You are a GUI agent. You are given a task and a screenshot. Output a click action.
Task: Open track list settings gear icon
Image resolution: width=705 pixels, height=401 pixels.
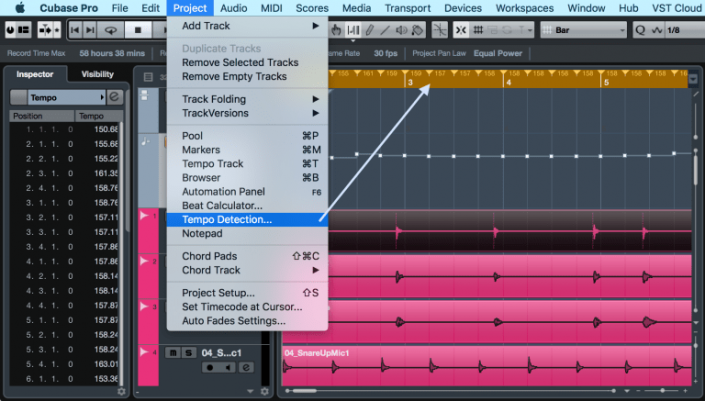[x=264, y=392]
